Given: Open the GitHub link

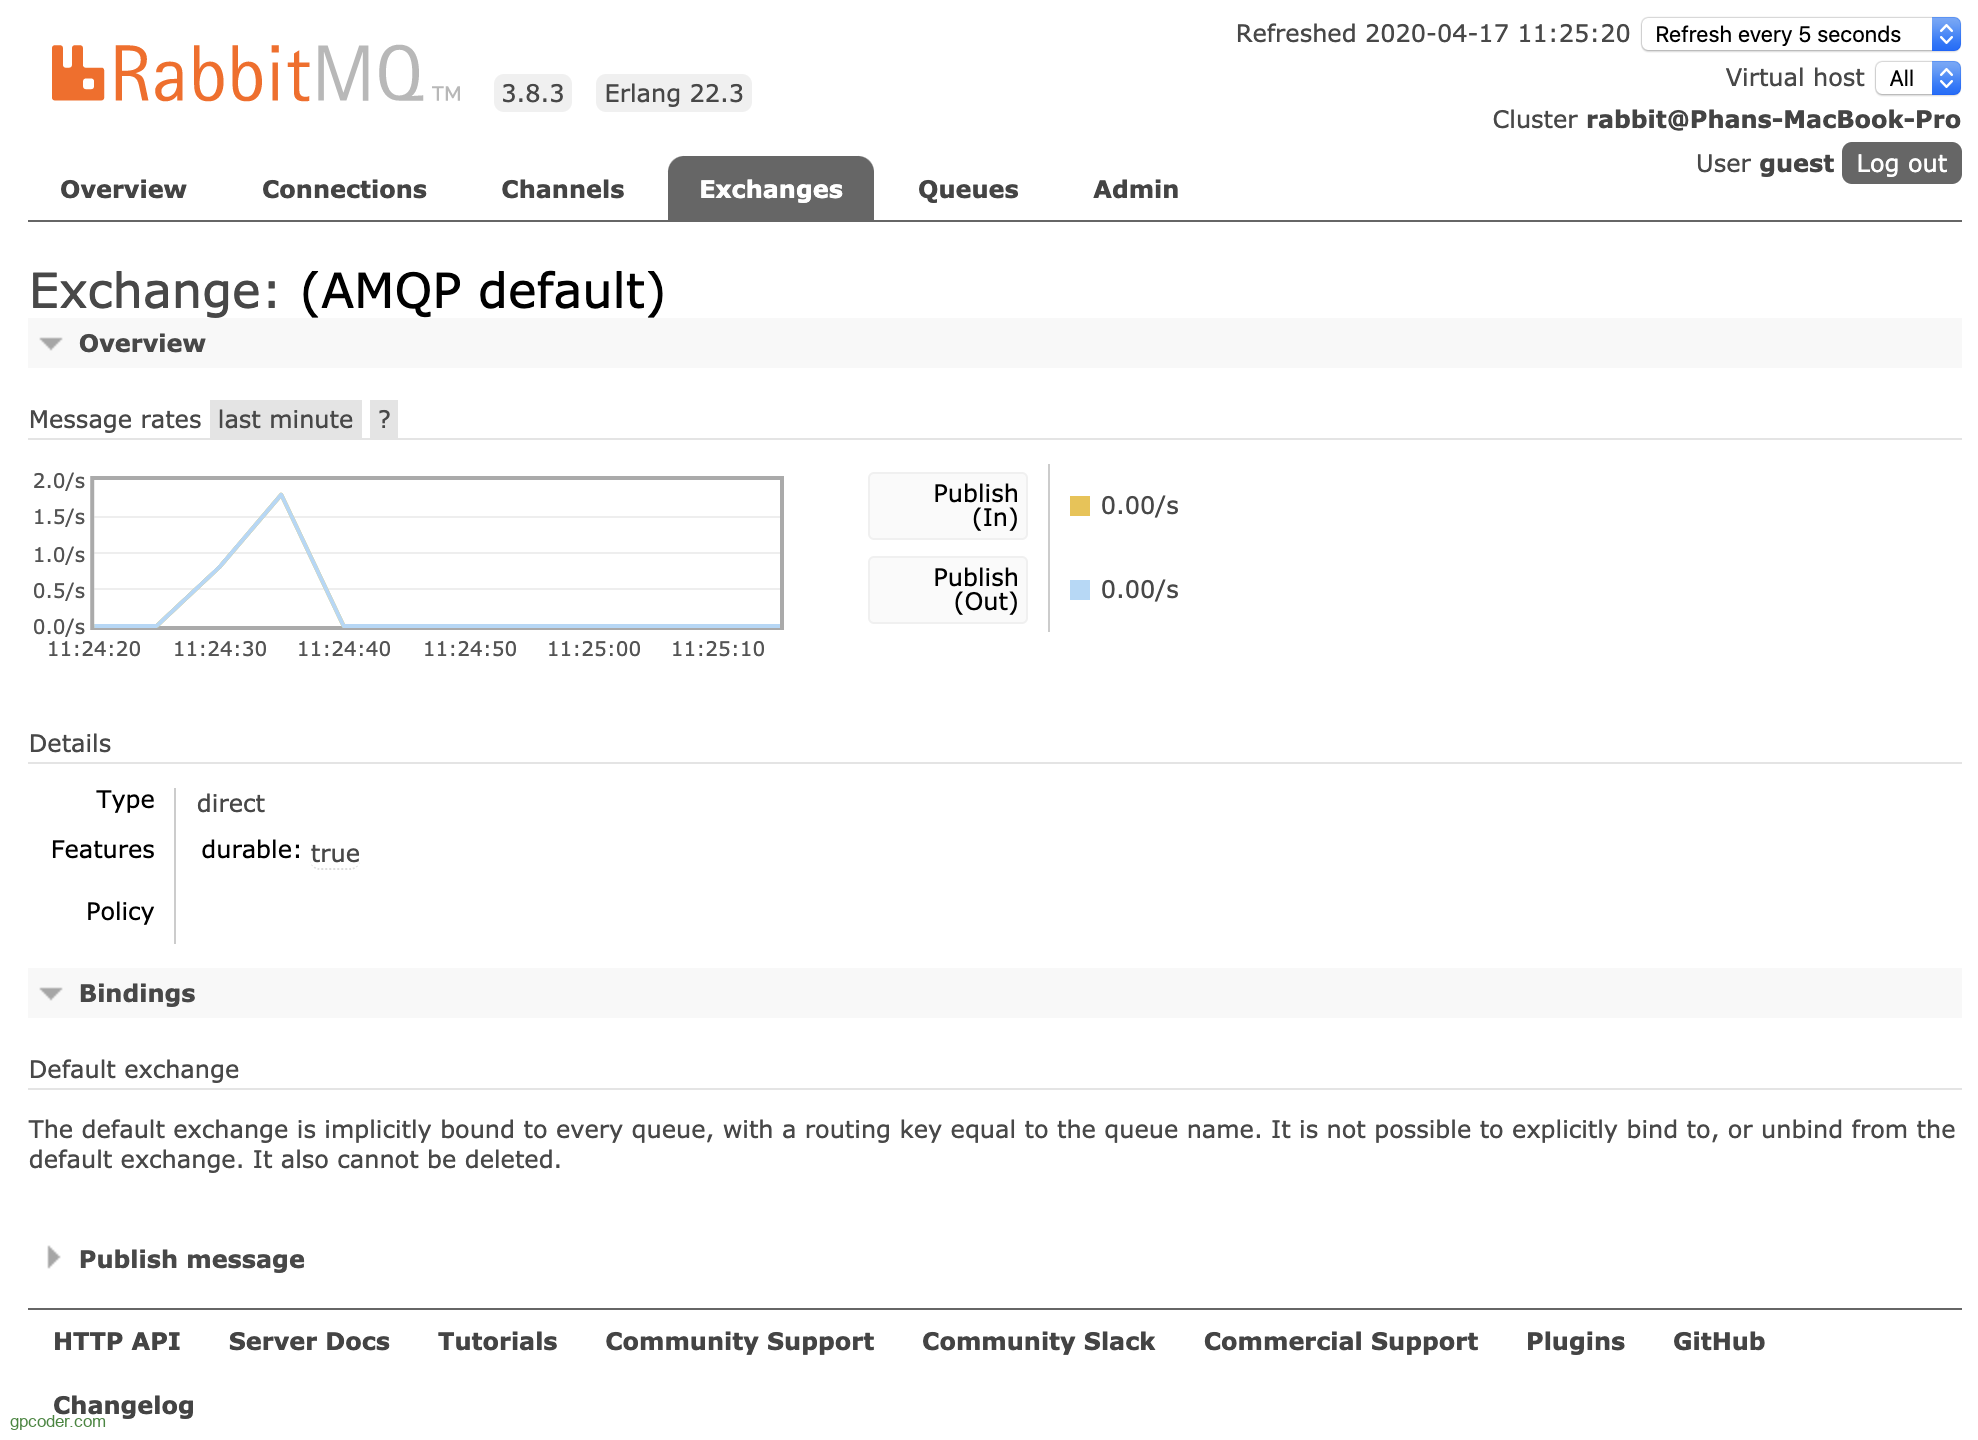Looking at the screenshot, I should pyautogui.click(x=1719, y=1341).
